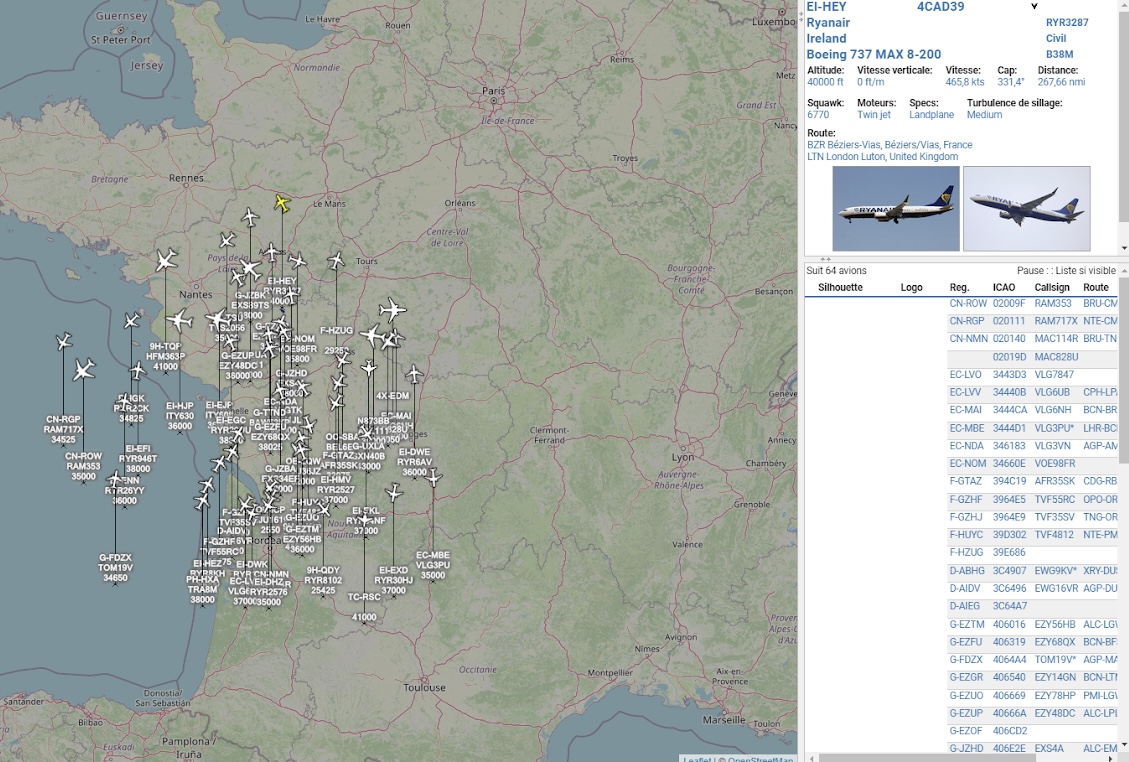Image resolution: width=1129 pixels, height=762 pixels.
Task: Select the aircraft icon for G-FDZX TOM19V
Action: click(115, 479)
